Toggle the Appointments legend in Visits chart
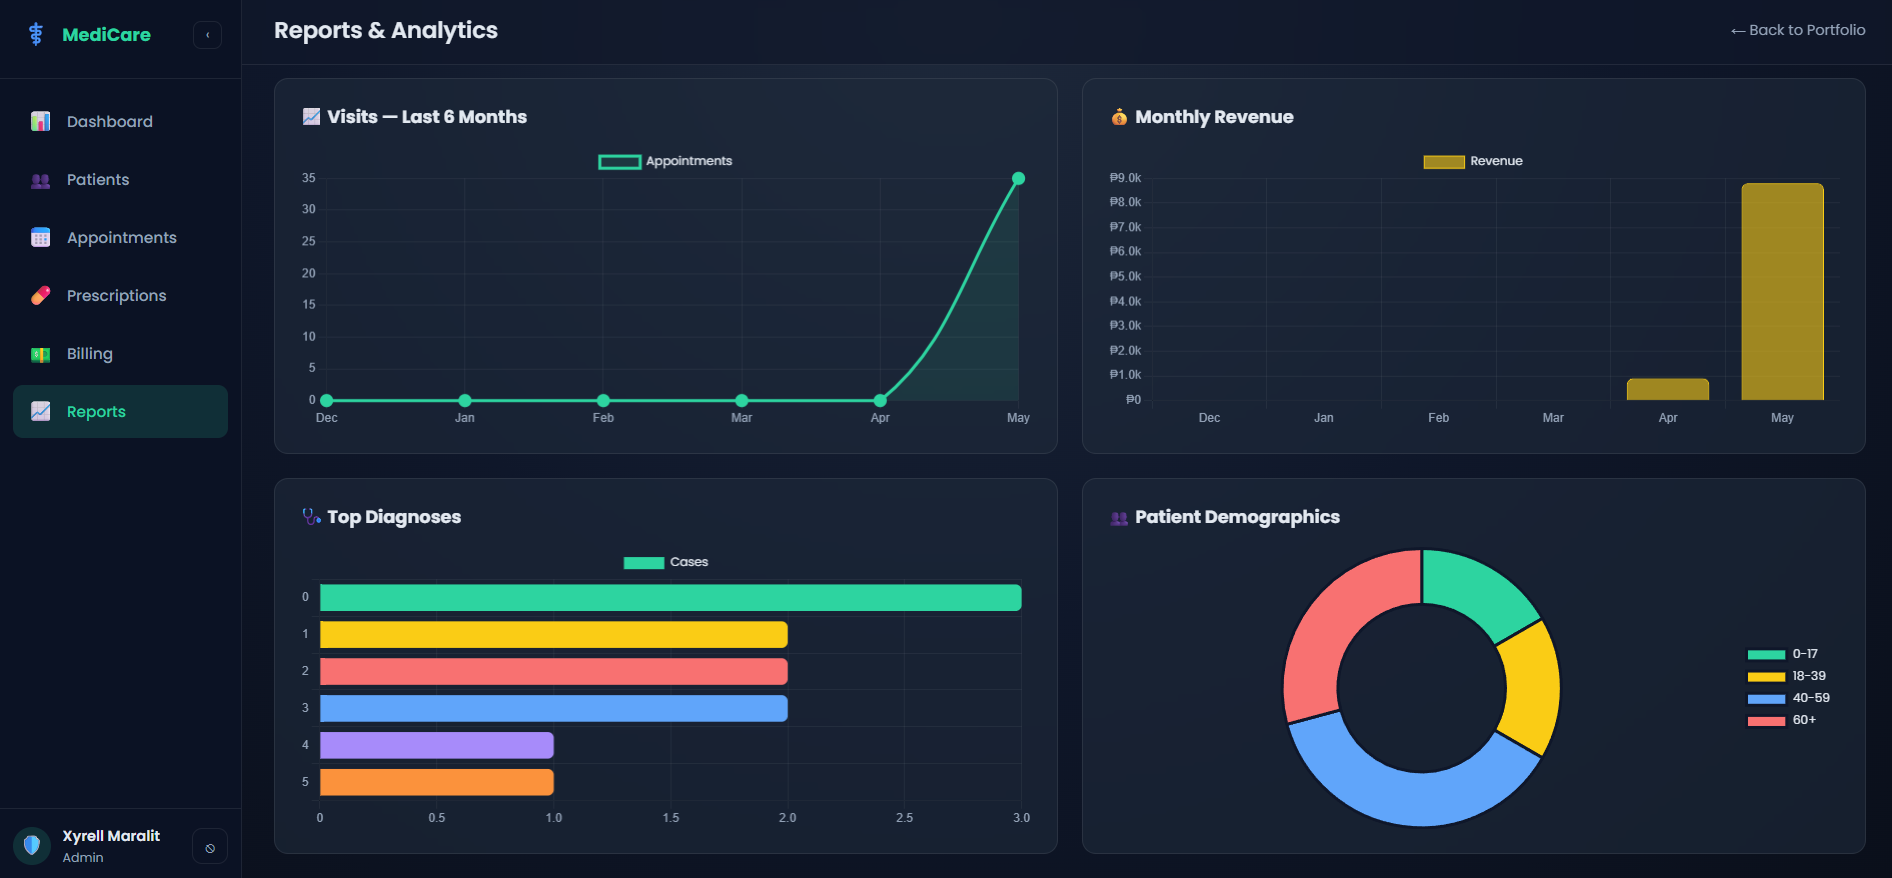Image resolution: width=1892 pixels, height=878 pixels. (665, 161)
